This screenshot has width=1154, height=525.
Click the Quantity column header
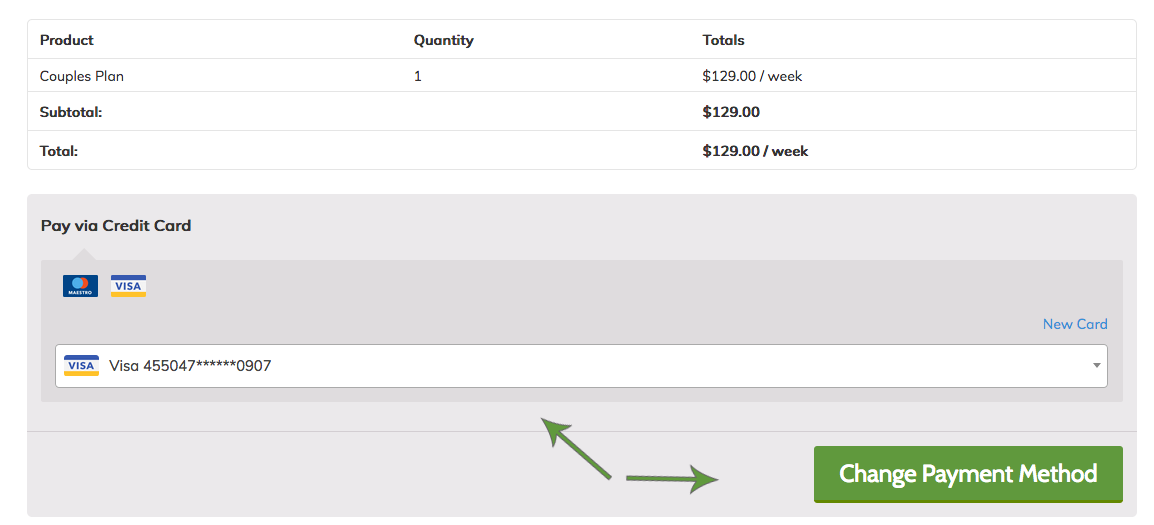[443, 40]
